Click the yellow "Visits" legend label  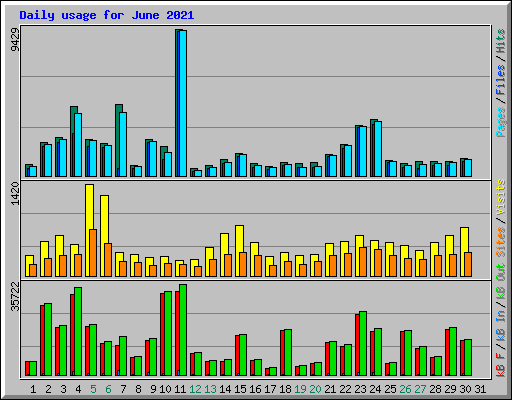coord(501,197)
